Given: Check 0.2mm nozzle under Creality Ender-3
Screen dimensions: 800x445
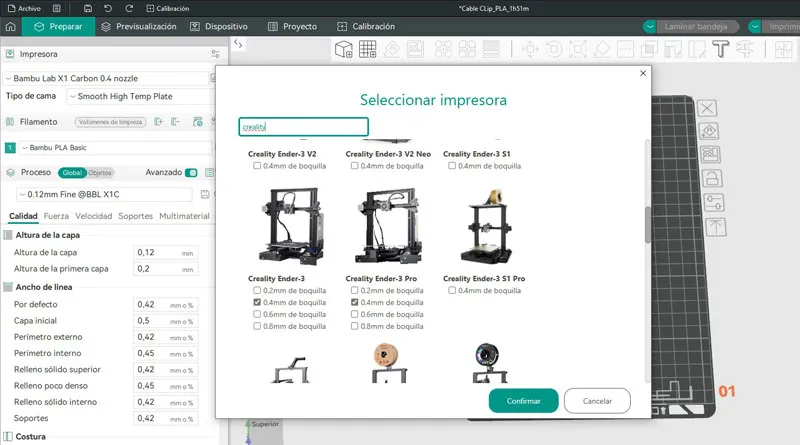Looking at the screenshot, I should pyautogui.click(x=257, y=290).
